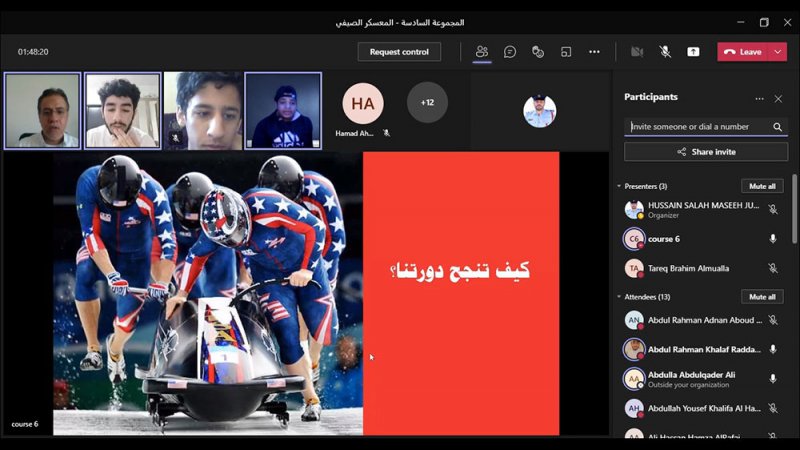Show the +12 more participants bubble
The image size is (800, 450).
click(427, 103)
